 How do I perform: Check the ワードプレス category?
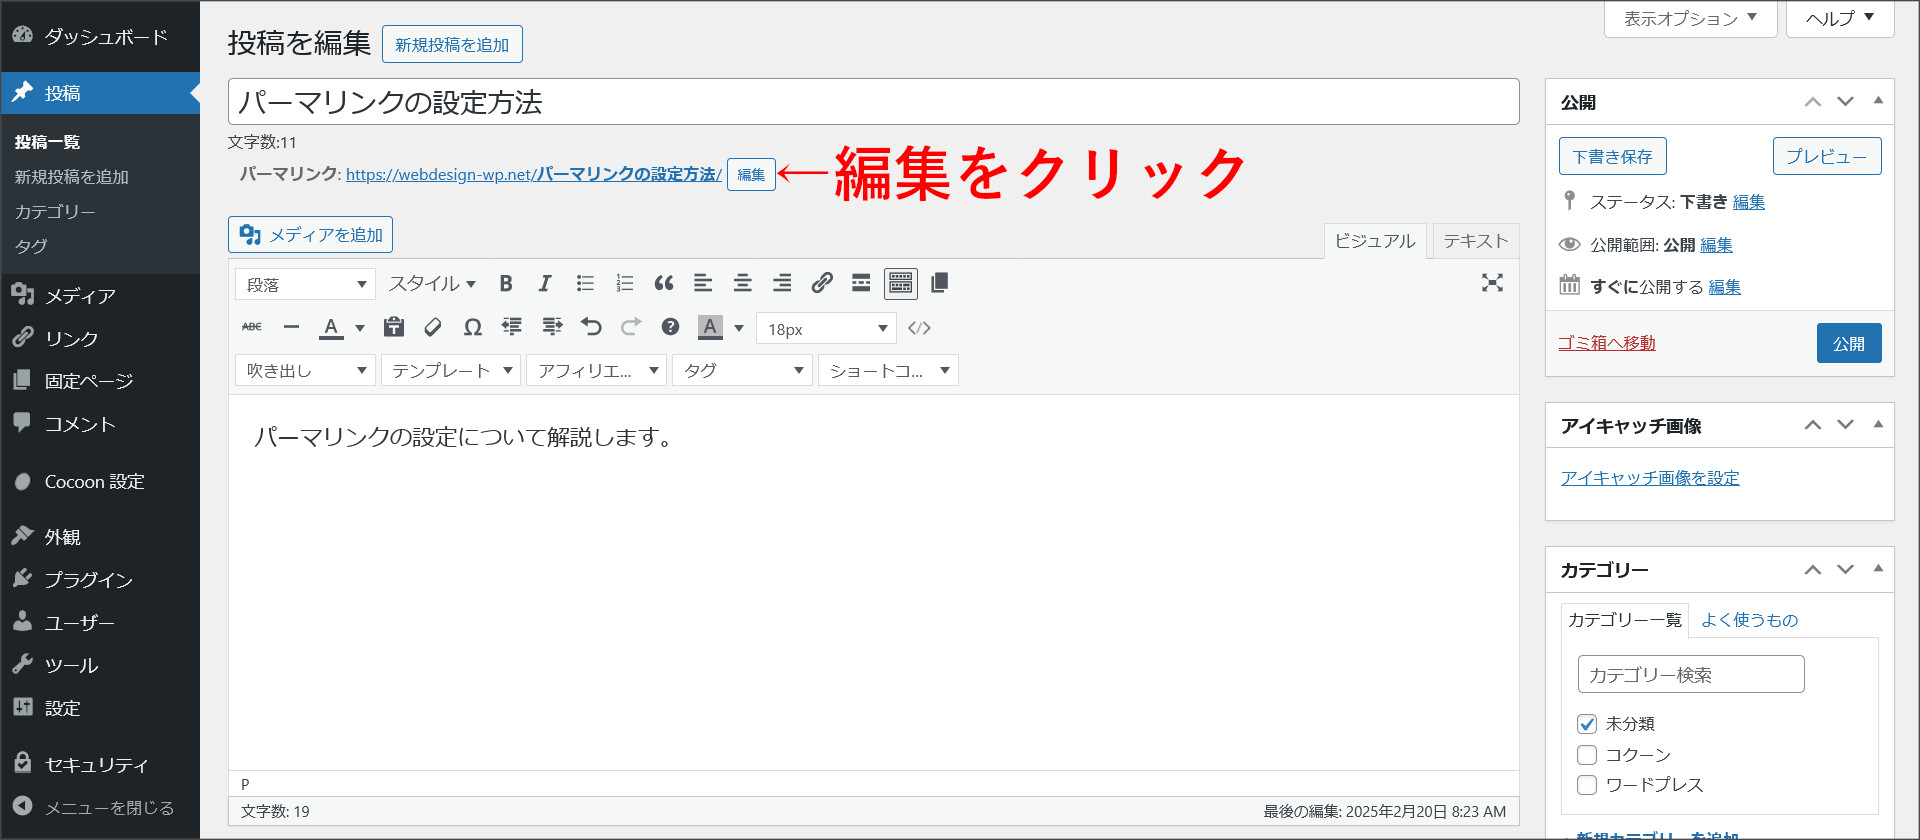pos(1587,785)
